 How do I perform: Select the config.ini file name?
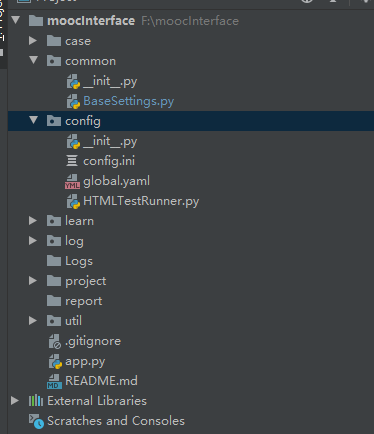(x=109, y=161)
